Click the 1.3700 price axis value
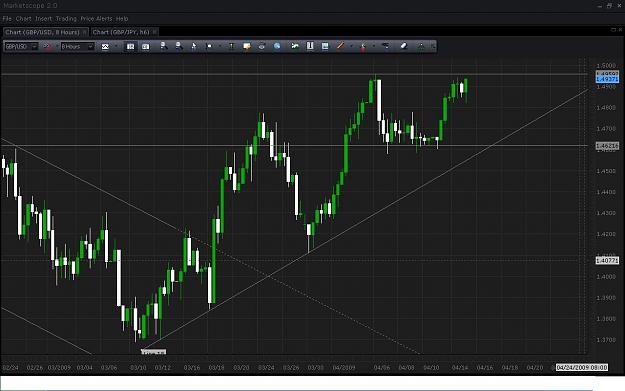The width and height of the screenshot is (625, 391). tap(606, 340)
